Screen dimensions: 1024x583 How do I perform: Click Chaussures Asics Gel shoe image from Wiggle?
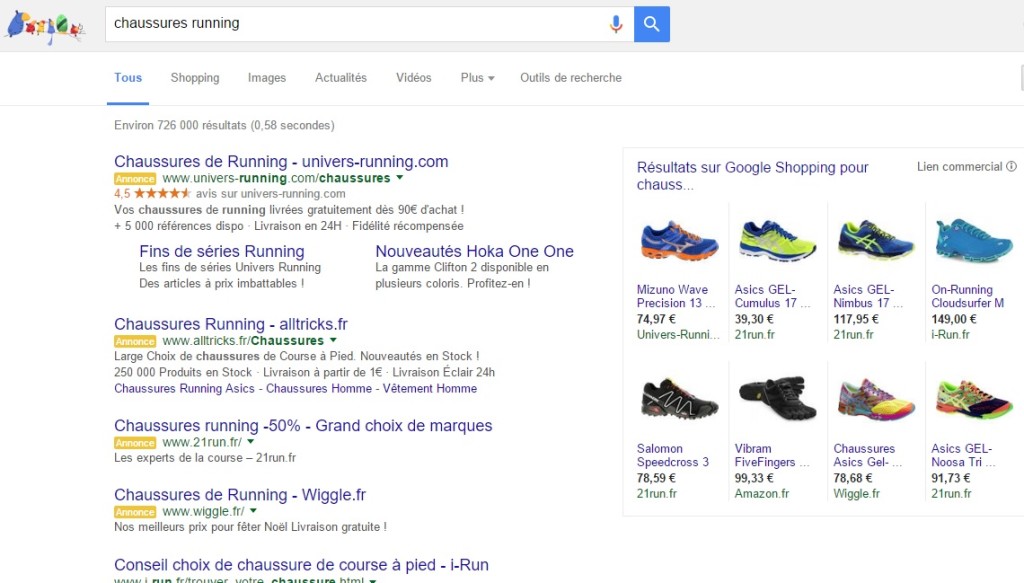[876, 398]
